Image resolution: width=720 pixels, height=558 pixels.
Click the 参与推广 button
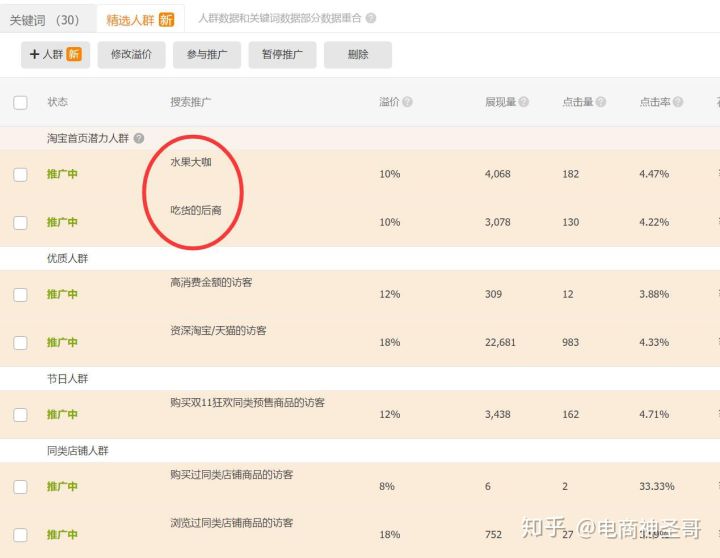click(x=207, y=55)
